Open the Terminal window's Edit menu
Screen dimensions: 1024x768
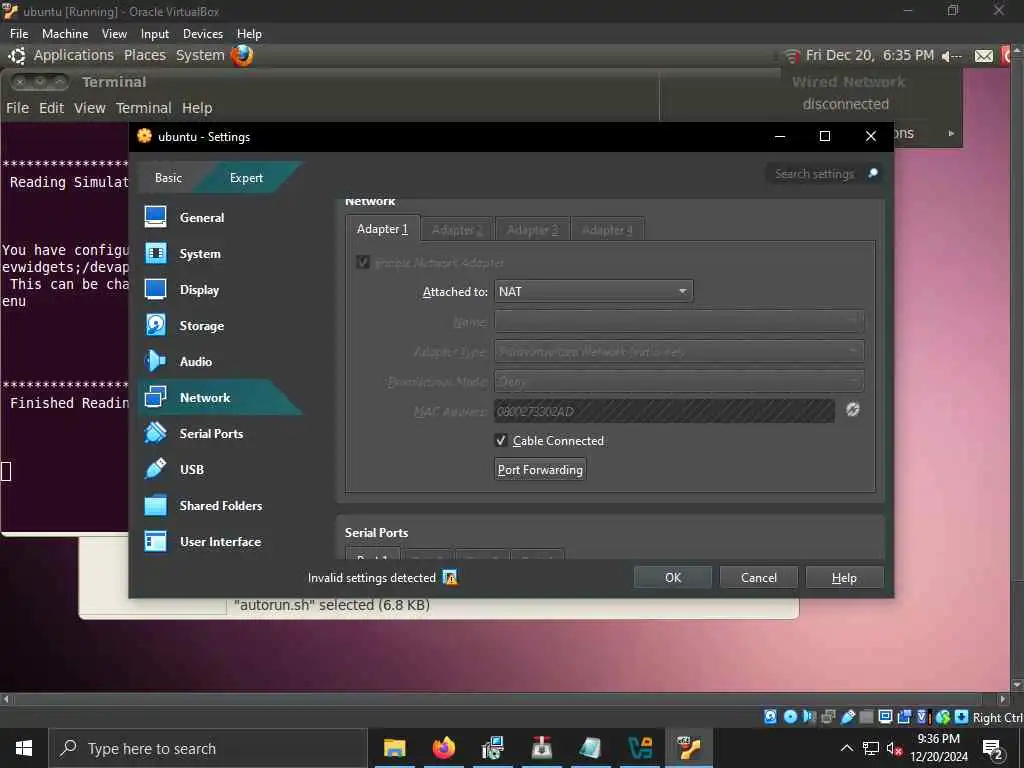pyautogui.click(x=51, y=108)
